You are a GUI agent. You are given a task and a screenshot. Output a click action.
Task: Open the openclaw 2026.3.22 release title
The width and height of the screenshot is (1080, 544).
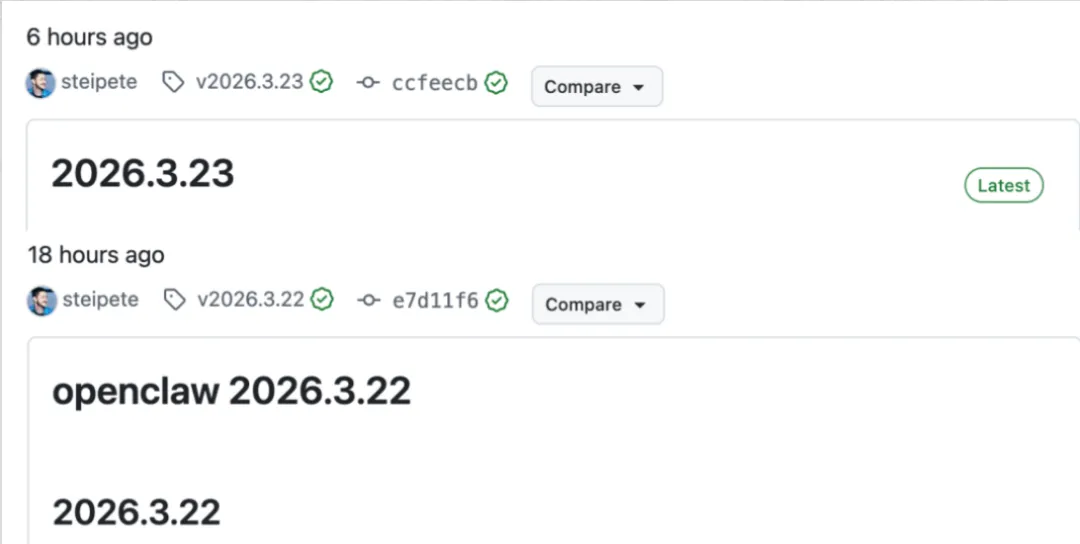[x=231, y=391]
